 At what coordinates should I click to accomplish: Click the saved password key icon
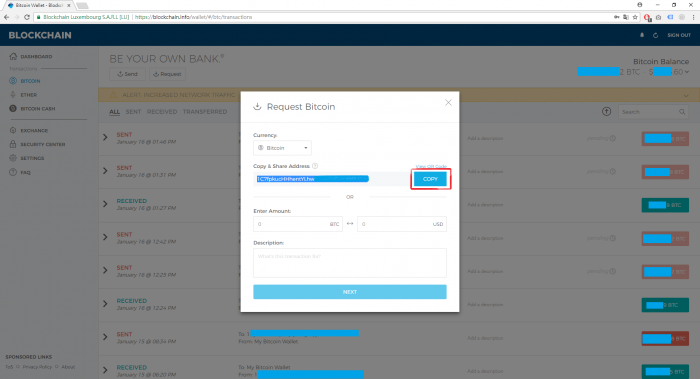coord(617,17)
